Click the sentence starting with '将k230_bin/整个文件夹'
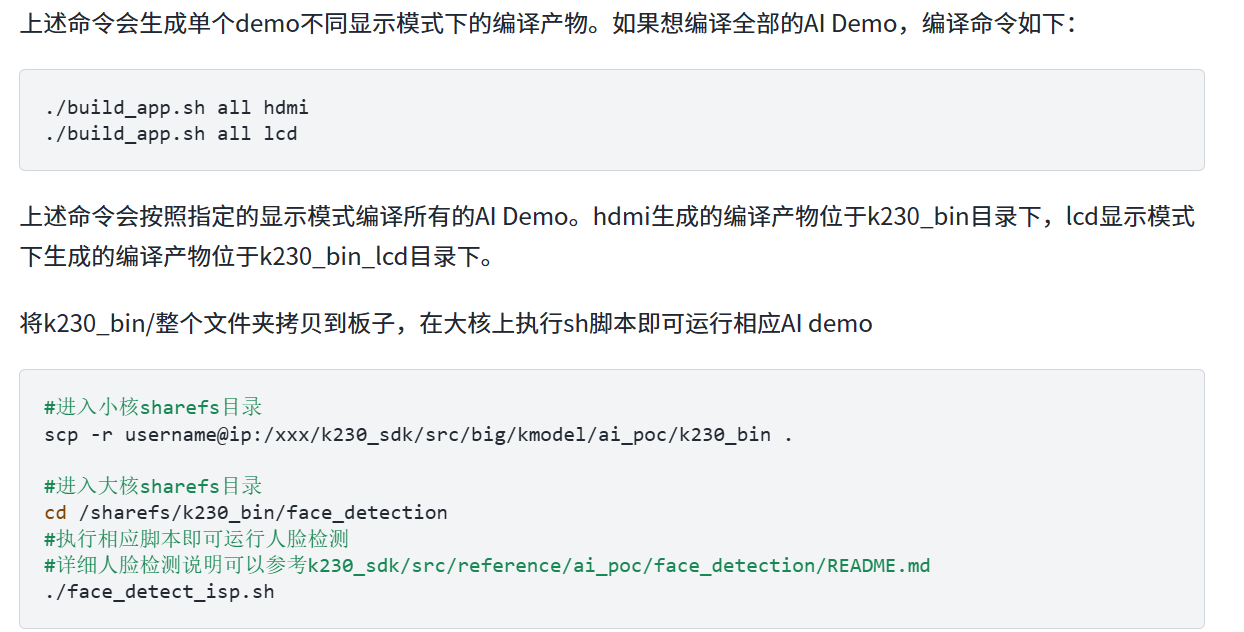 point(445,324)
